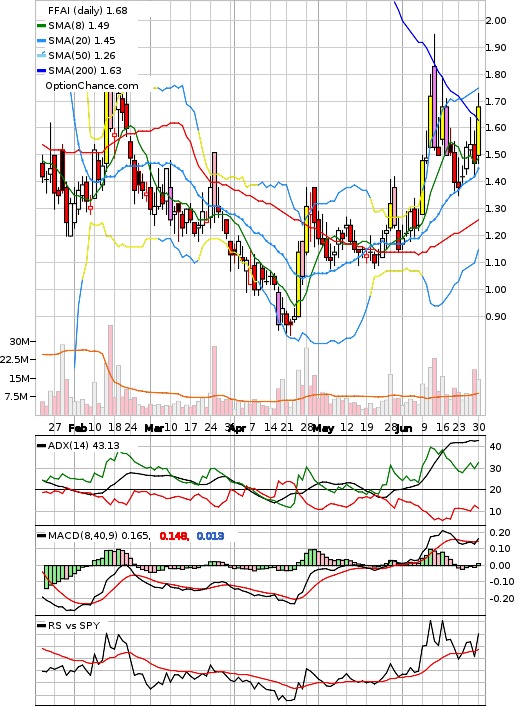Click the RS vs SPY indicator label
This screenshot has width=526, height=706.
[x=73, y=626]
